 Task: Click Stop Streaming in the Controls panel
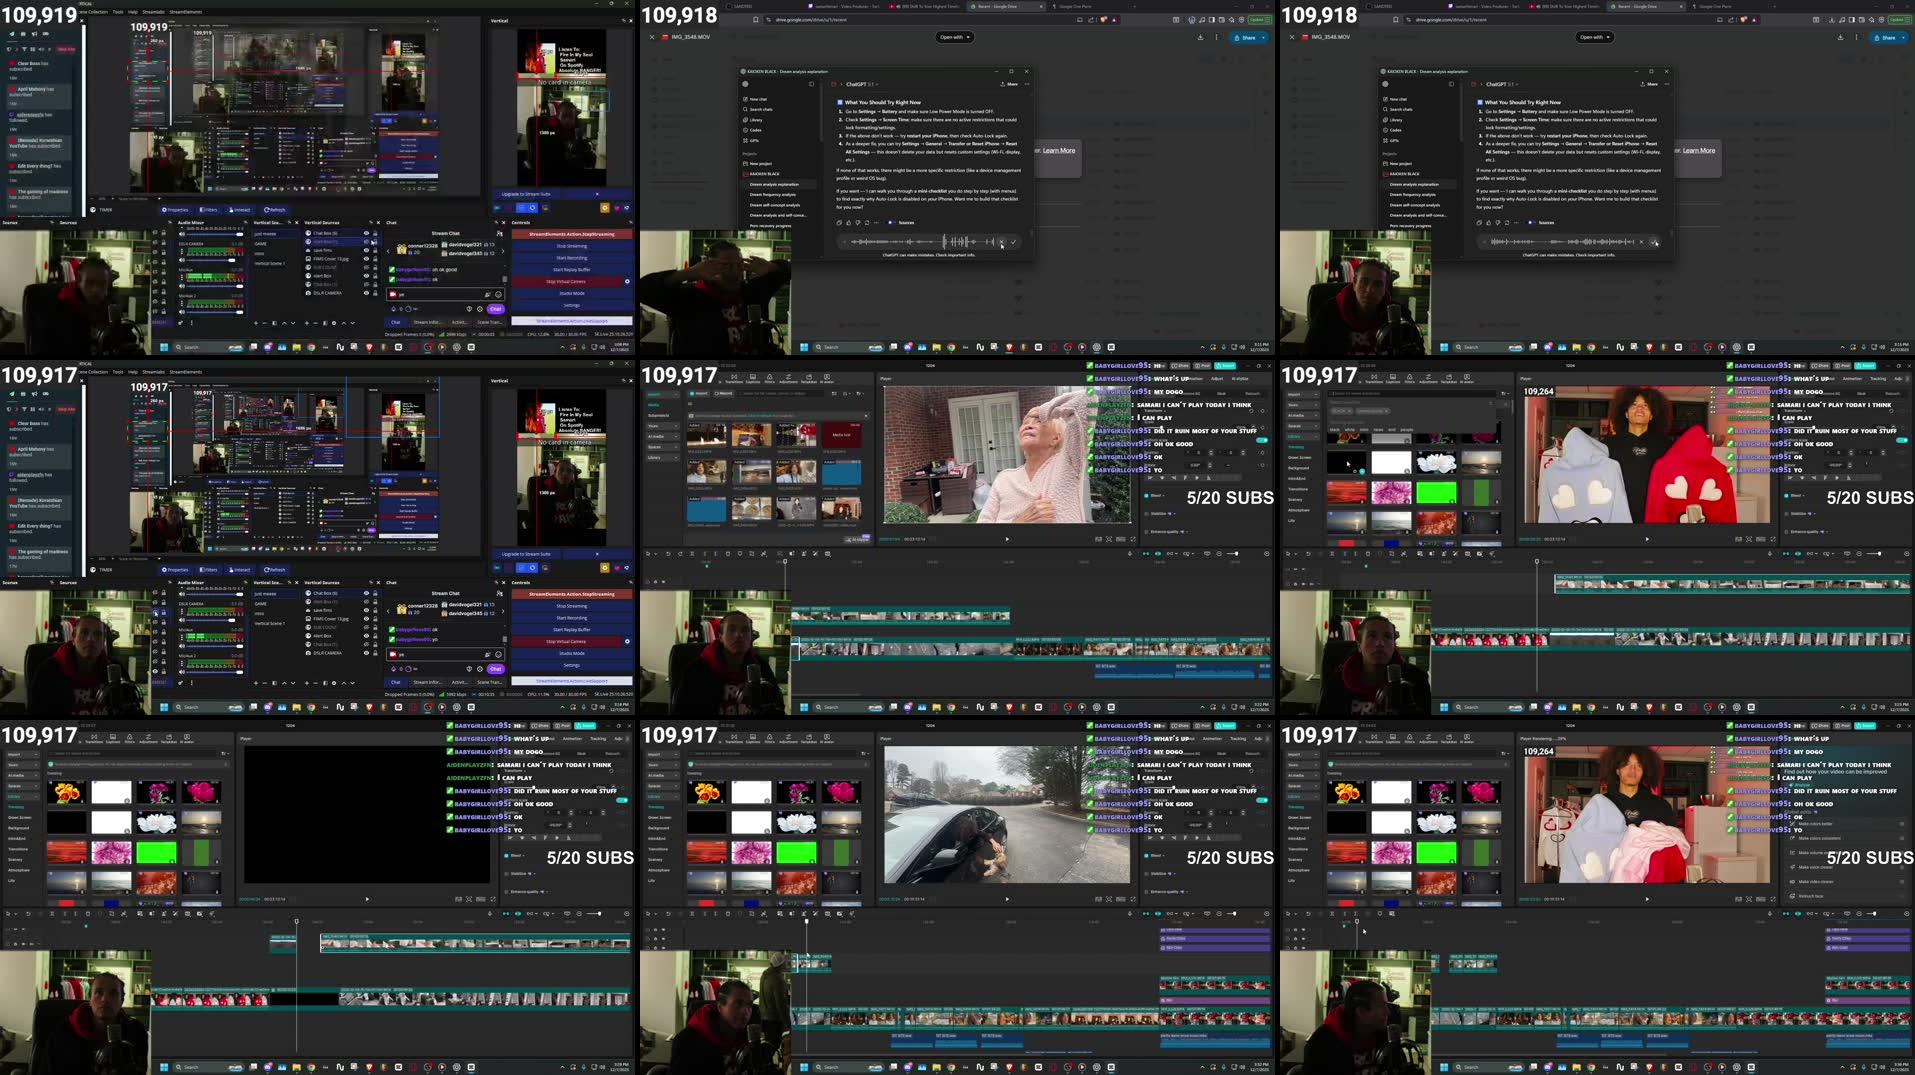(x=572, y=246)
